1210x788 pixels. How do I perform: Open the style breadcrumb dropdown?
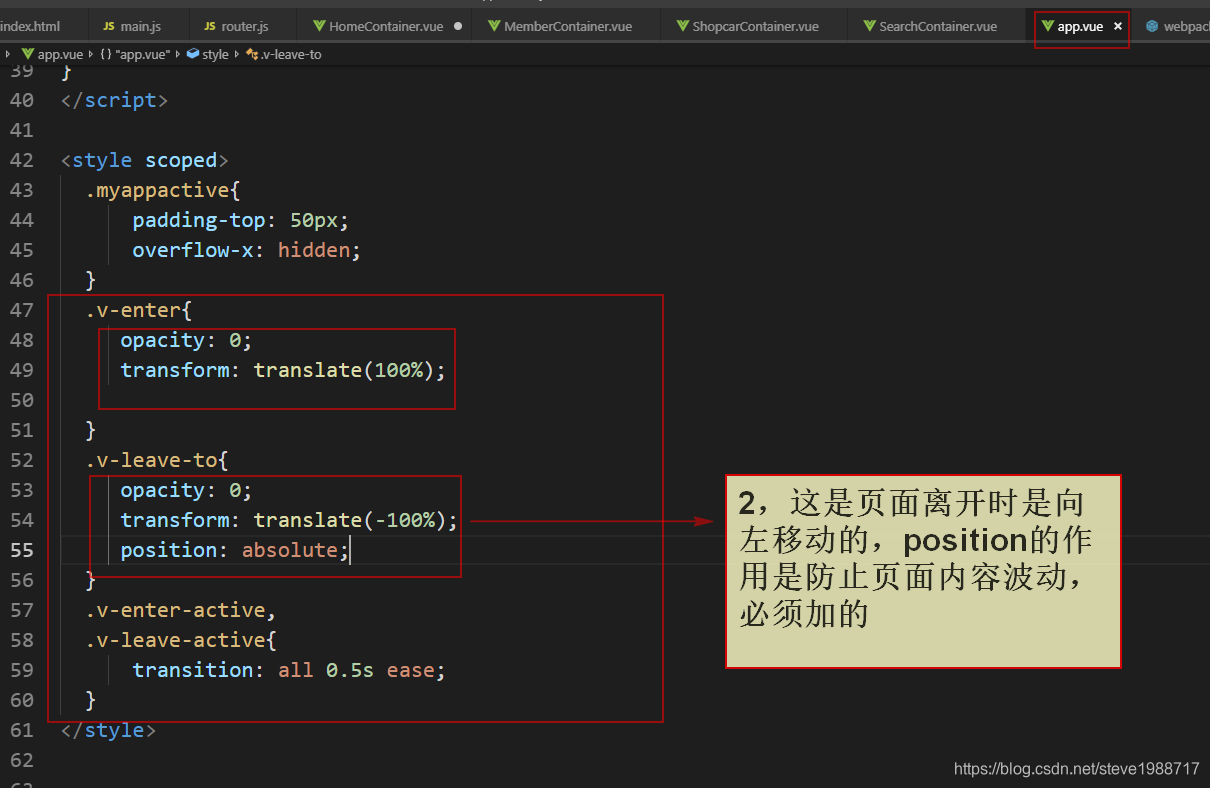click(215, 54)
